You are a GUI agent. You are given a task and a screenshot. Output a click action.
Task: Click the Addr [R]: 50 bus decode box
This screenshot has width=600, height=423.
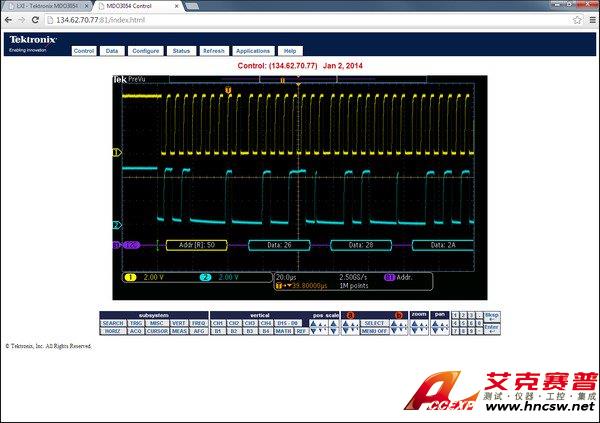[197, 245]
